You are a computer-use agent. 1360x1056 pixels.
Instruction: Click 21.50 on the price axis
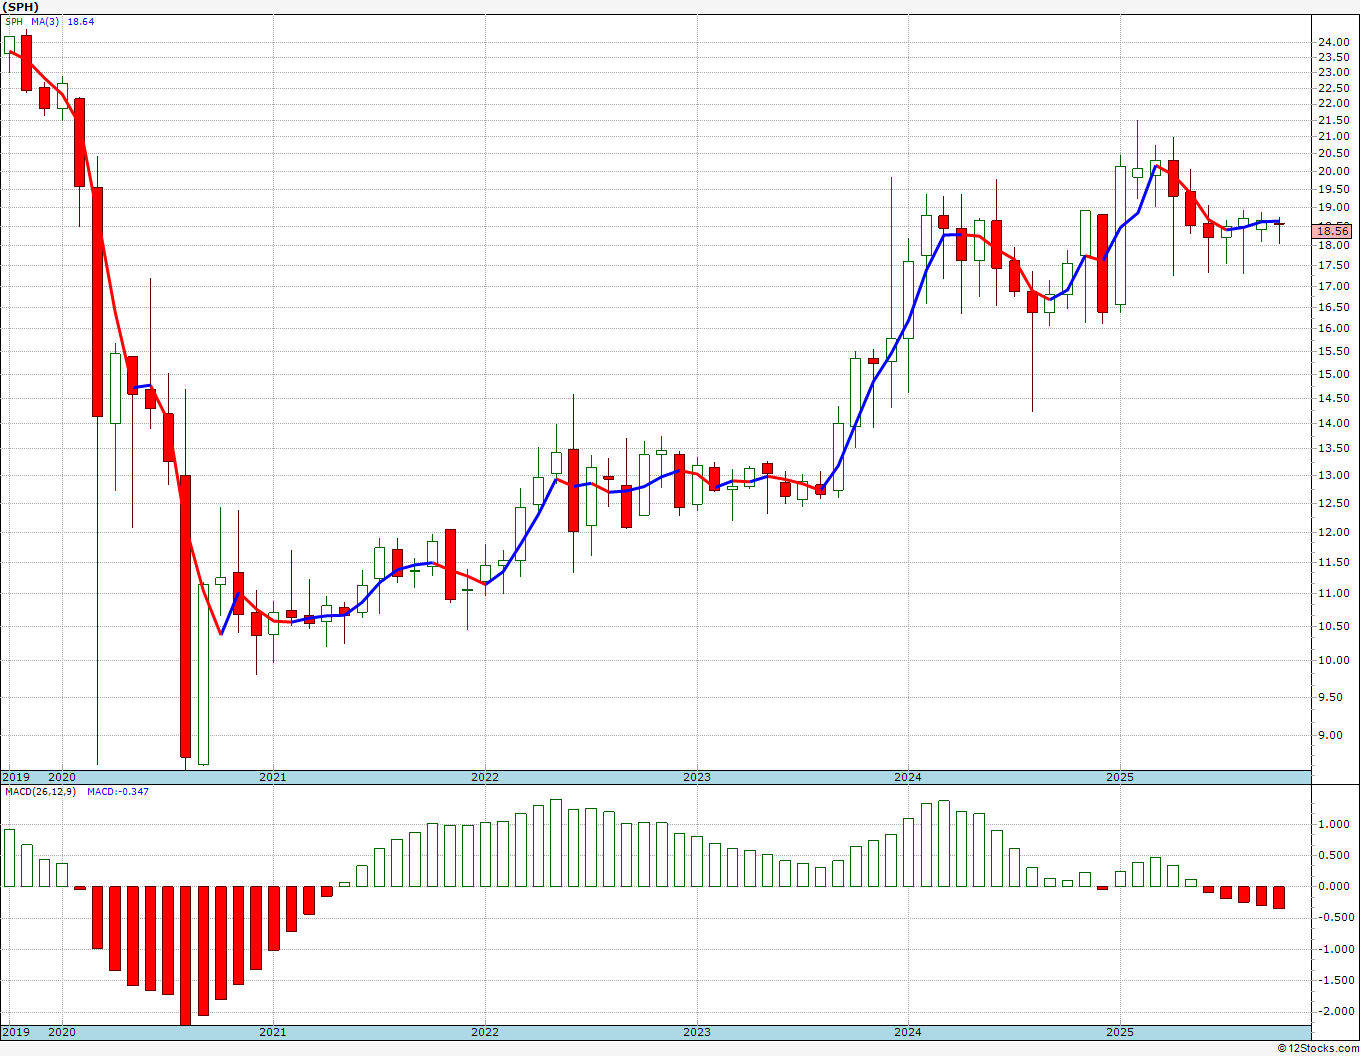click(1333, 120)
